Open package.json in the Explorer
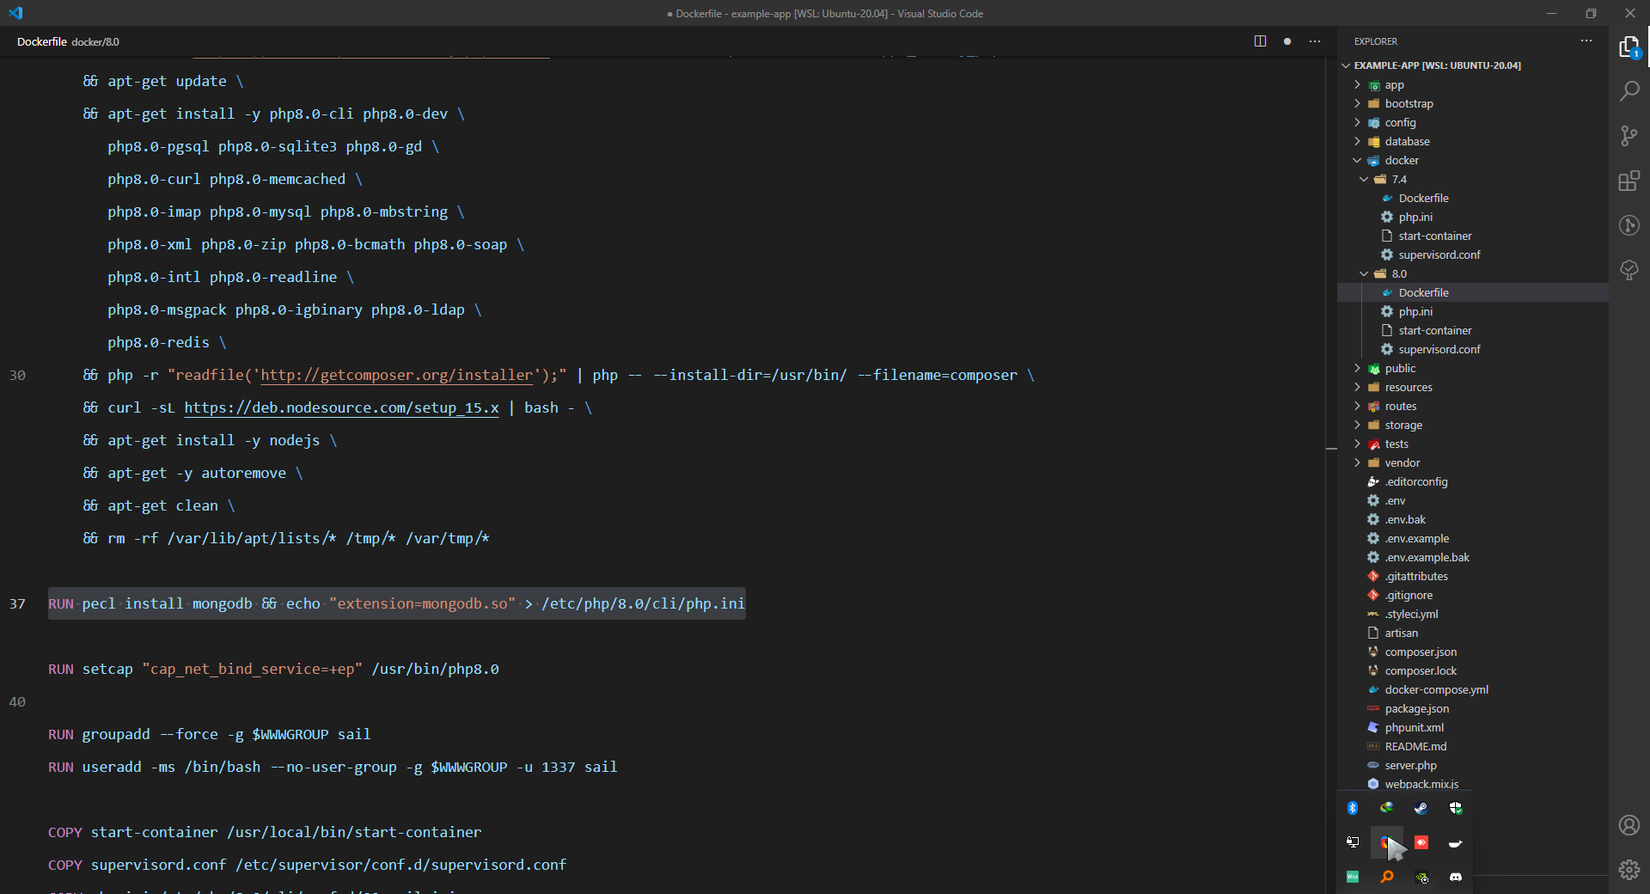 1417,709
